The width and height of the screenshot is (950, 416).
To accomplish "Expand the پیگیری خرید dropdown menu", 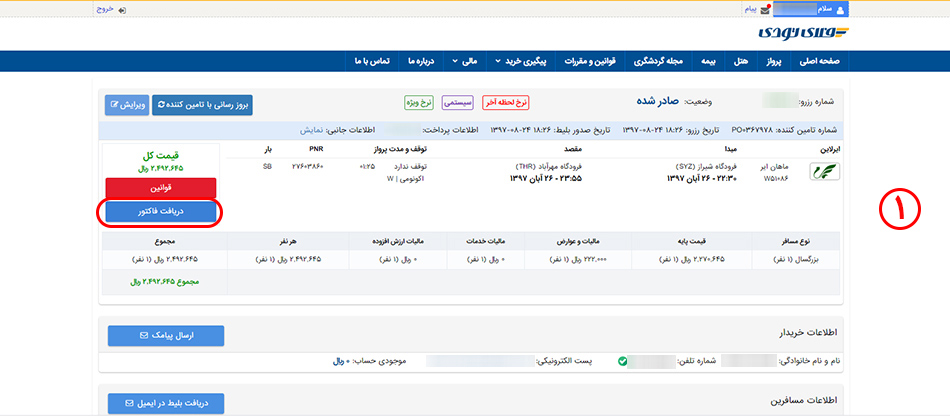I will 521,61.
